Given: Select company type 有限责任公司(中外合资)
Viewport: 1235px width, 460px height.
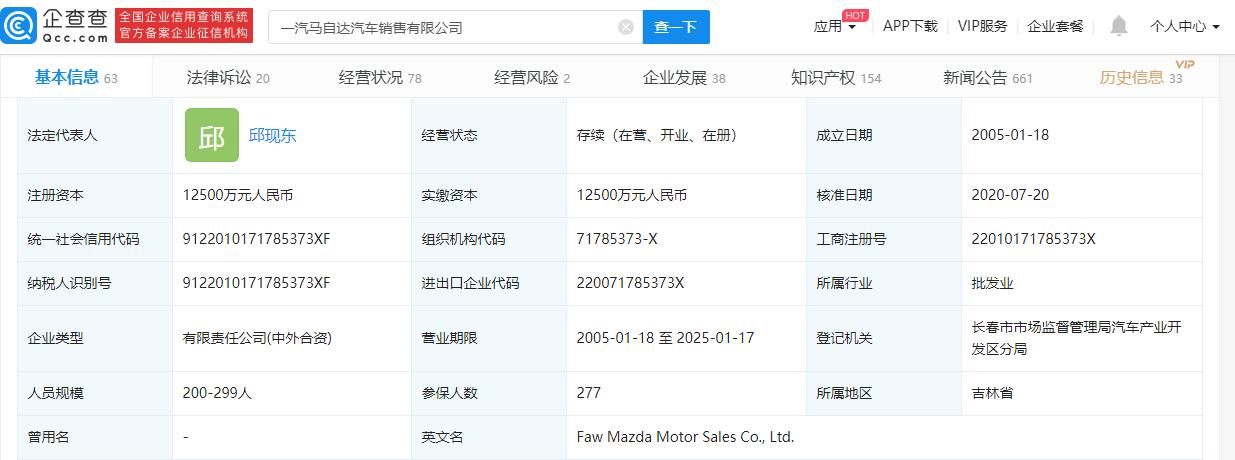Looking at the screenshot, I should tap(258, 338).
